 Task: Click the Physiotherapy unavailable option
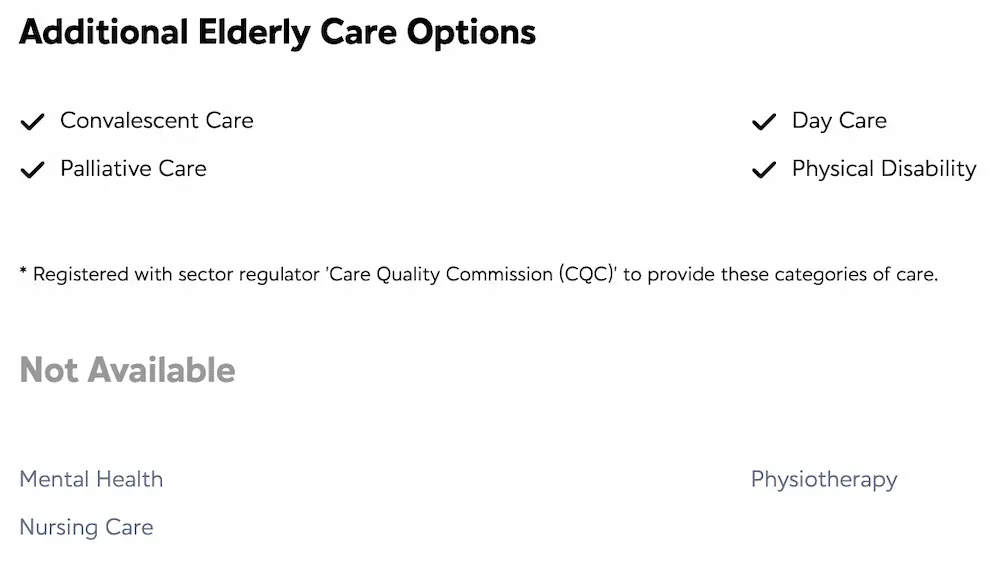click(x=824, y=479)
